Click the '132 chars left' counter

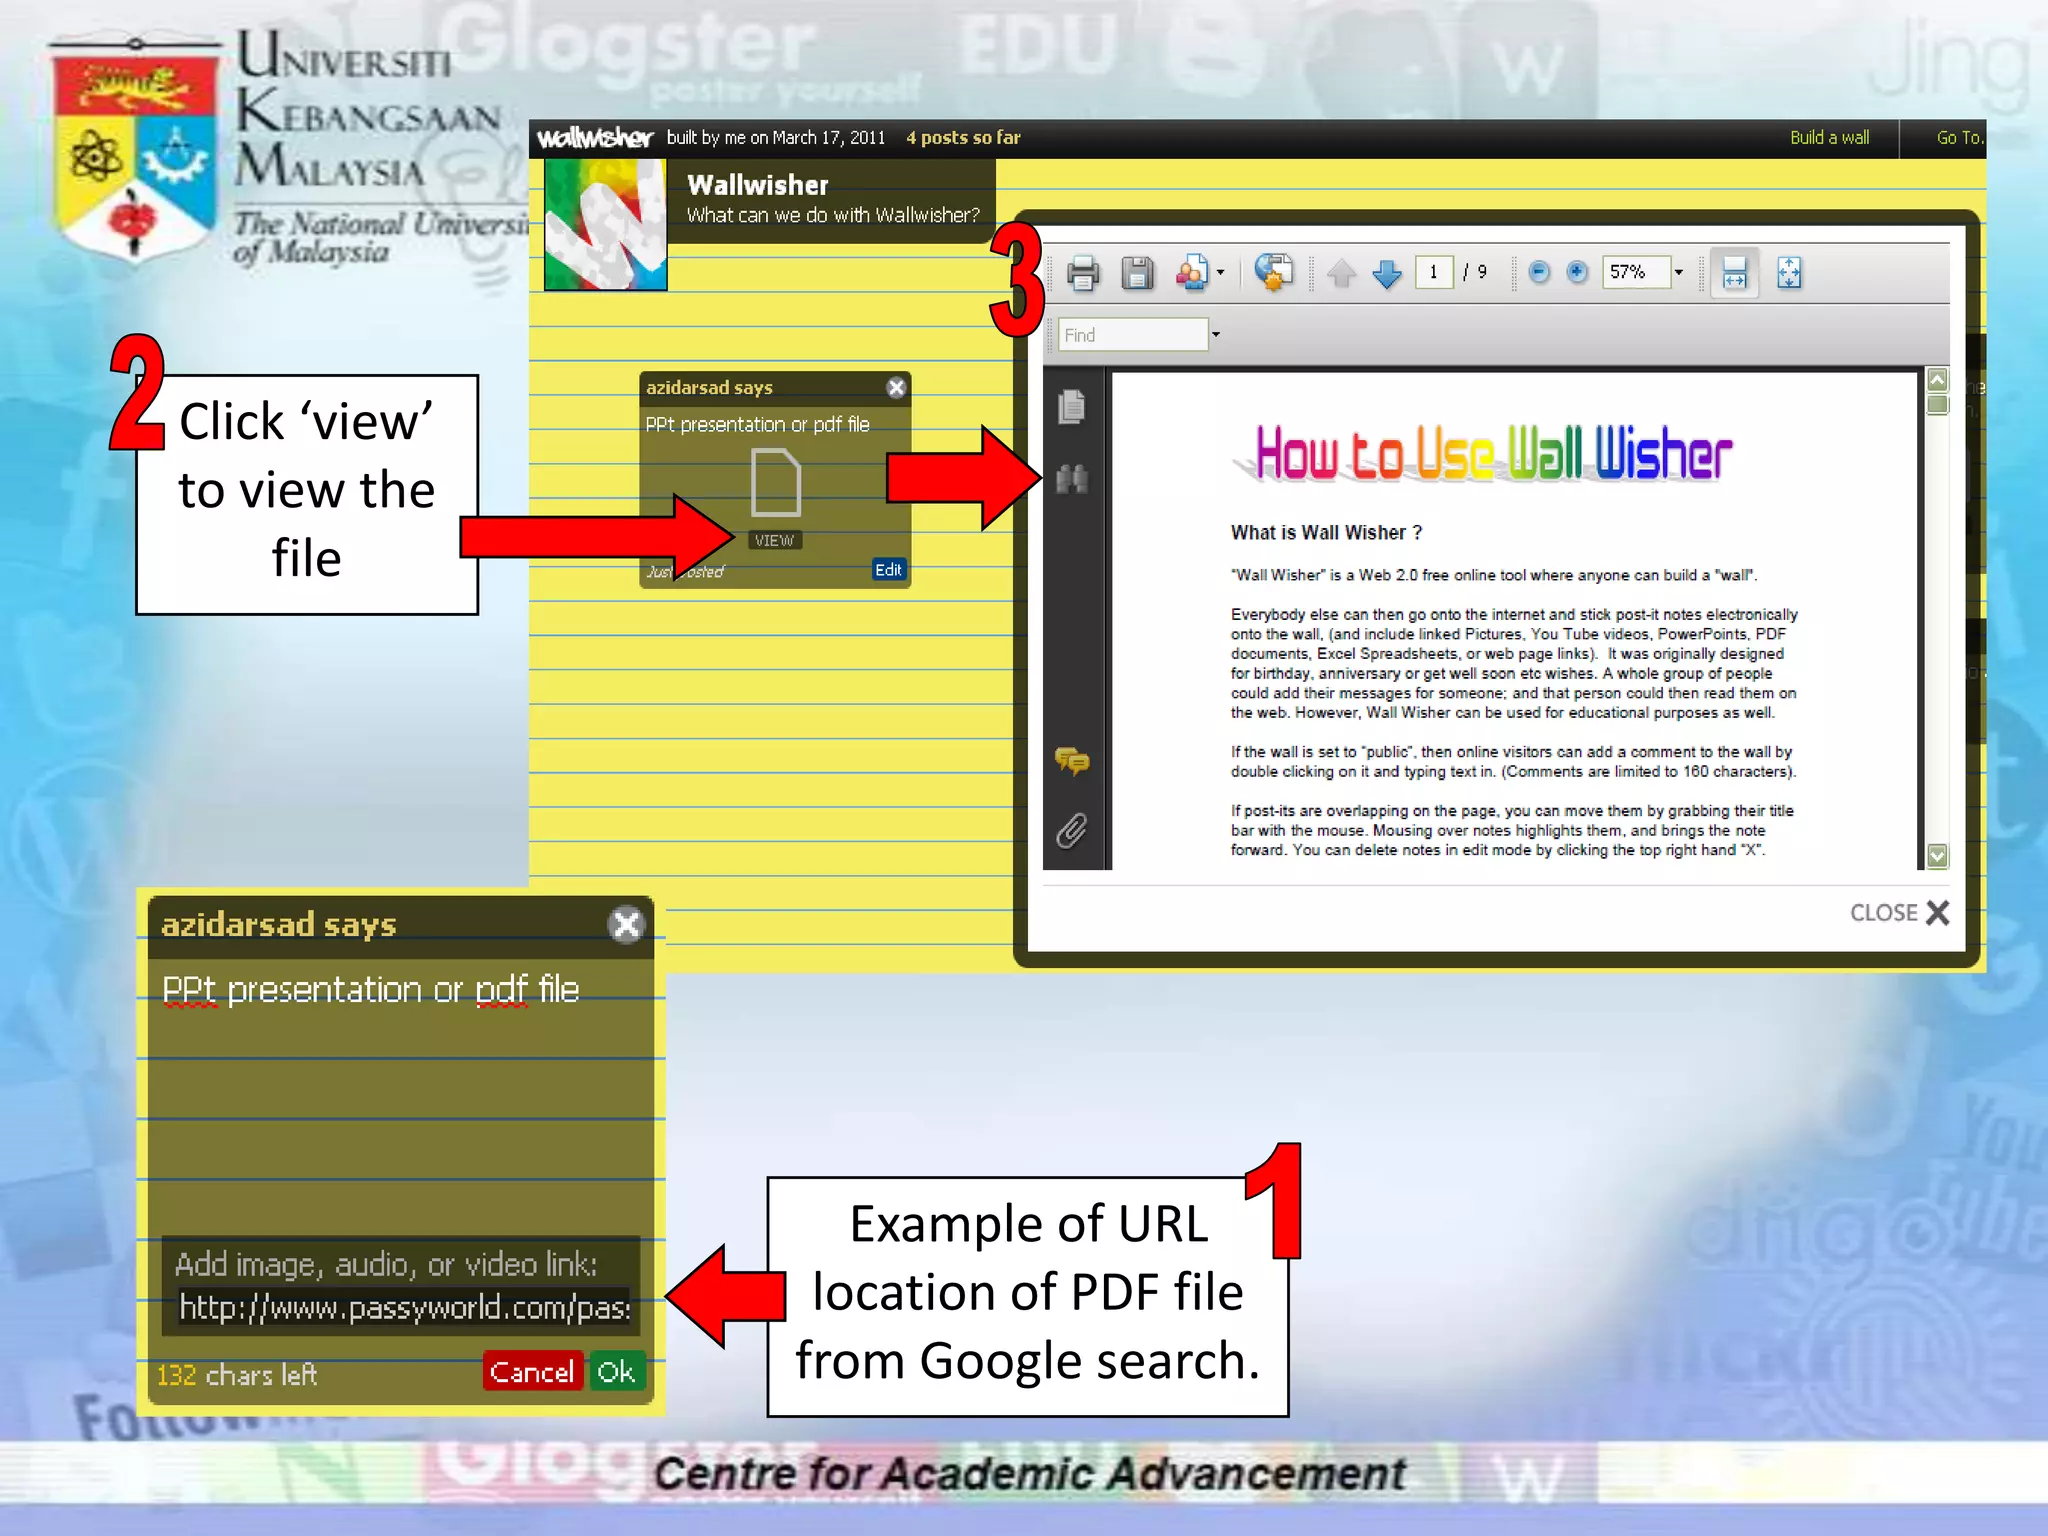click(237, 1375)
